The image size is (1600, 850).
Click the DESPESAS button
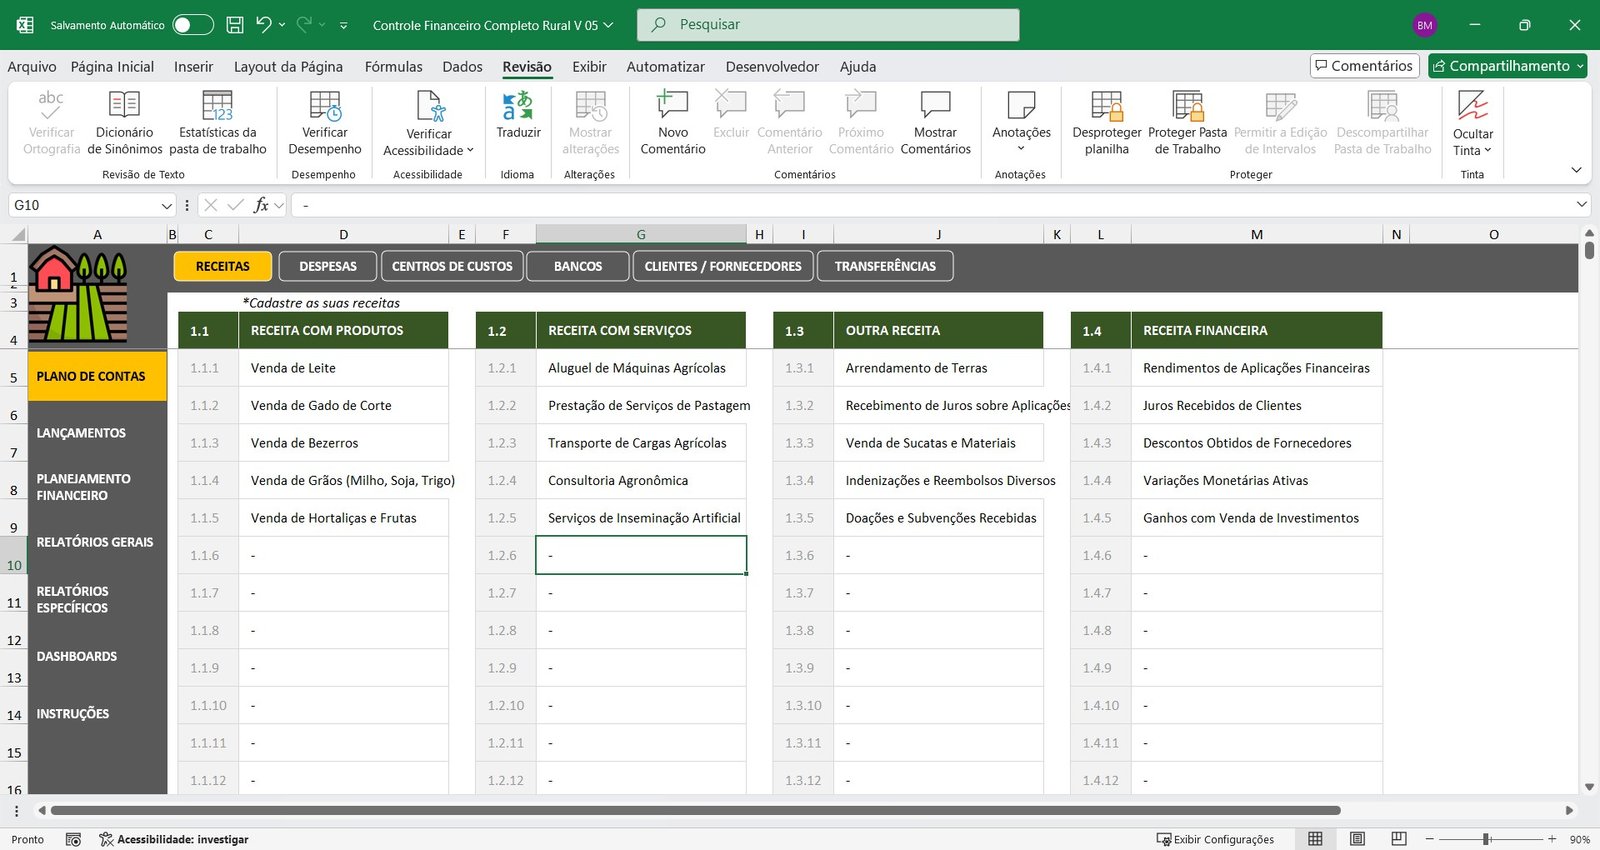coord(328,266)
